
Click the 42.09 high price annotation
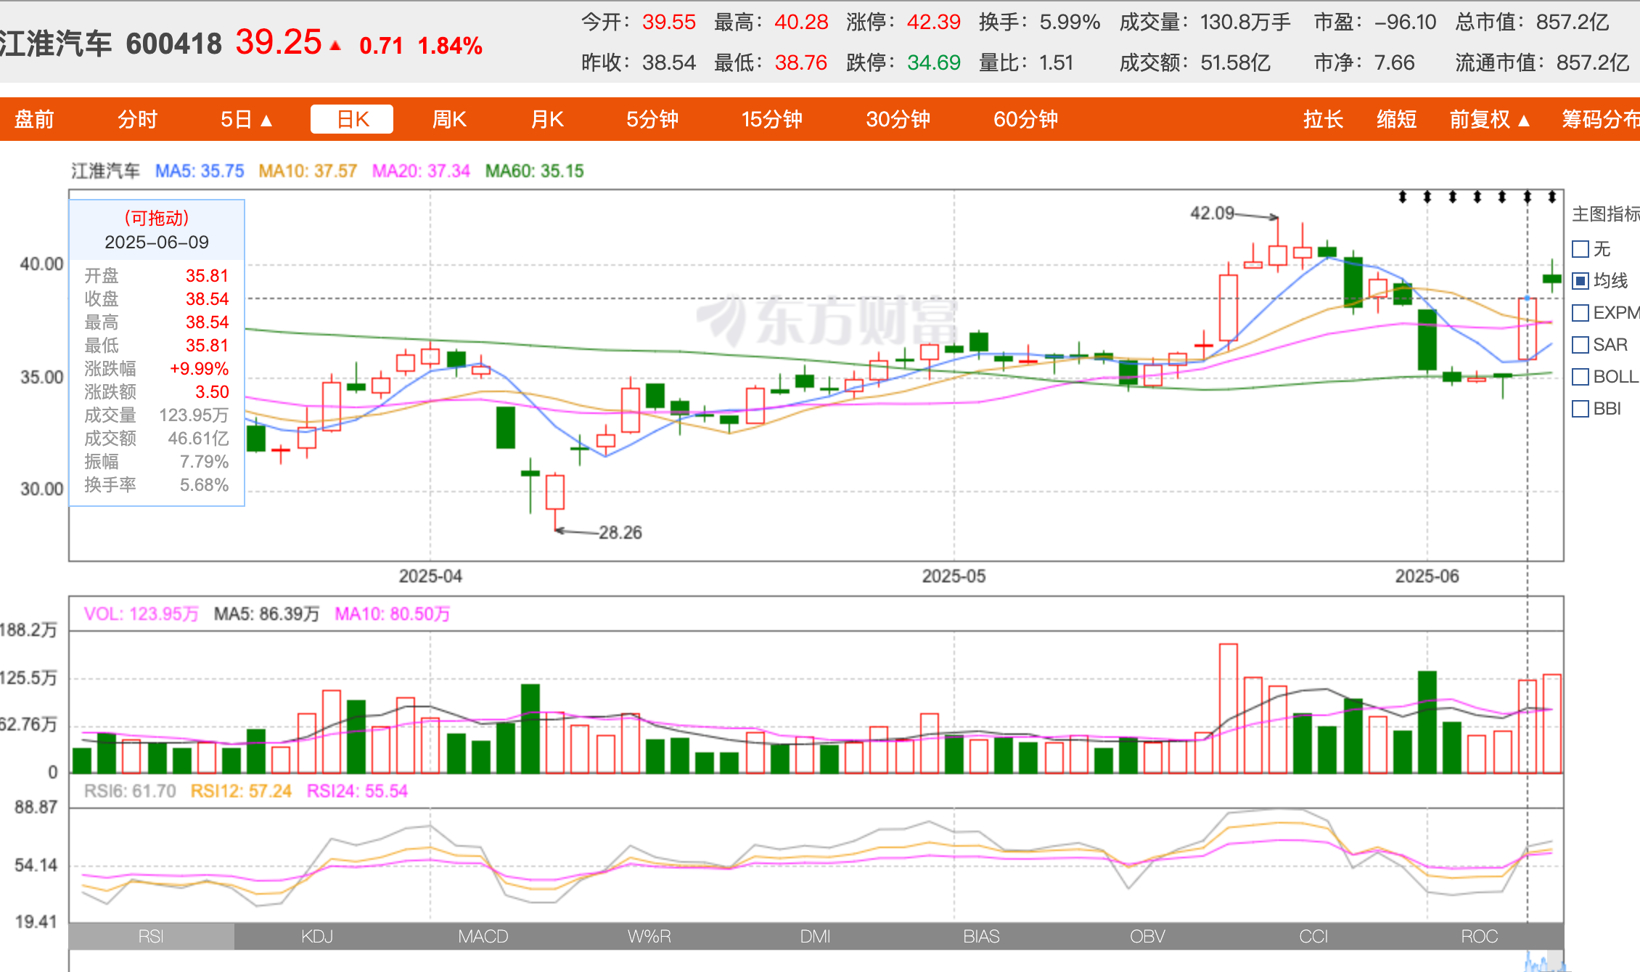(1212, 213)
